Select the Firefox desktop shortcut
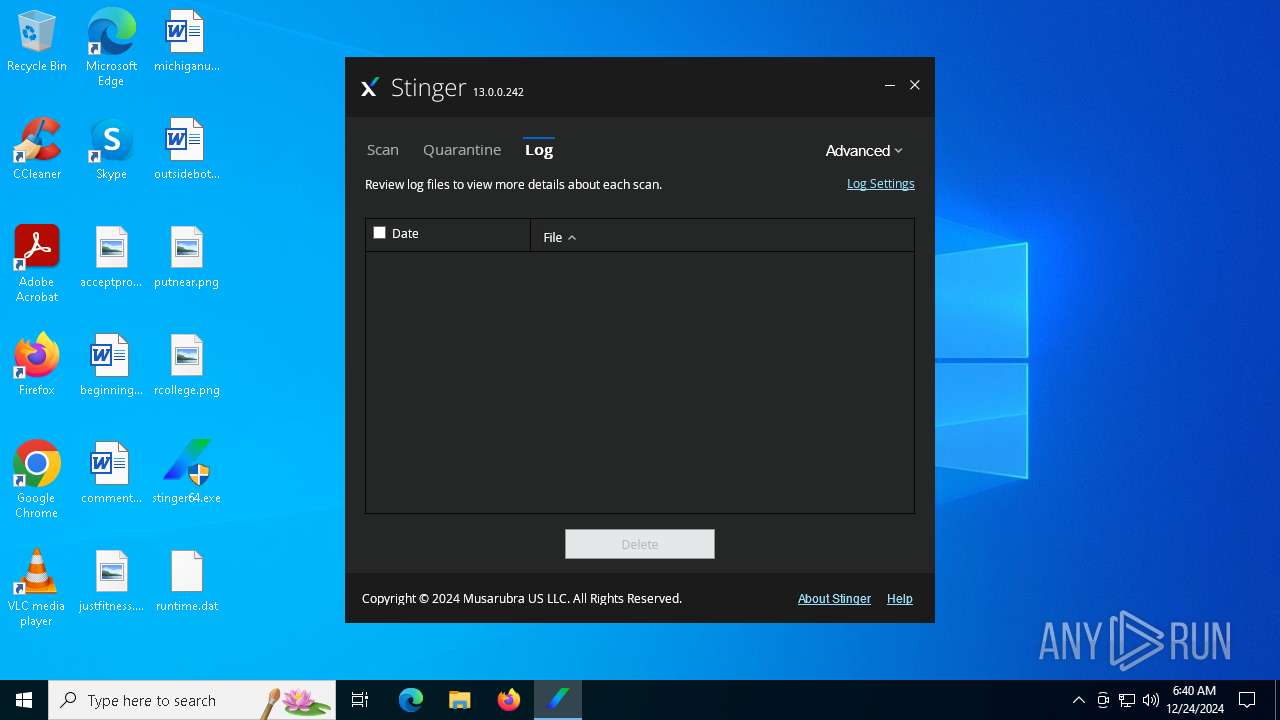 pos(37,366)
